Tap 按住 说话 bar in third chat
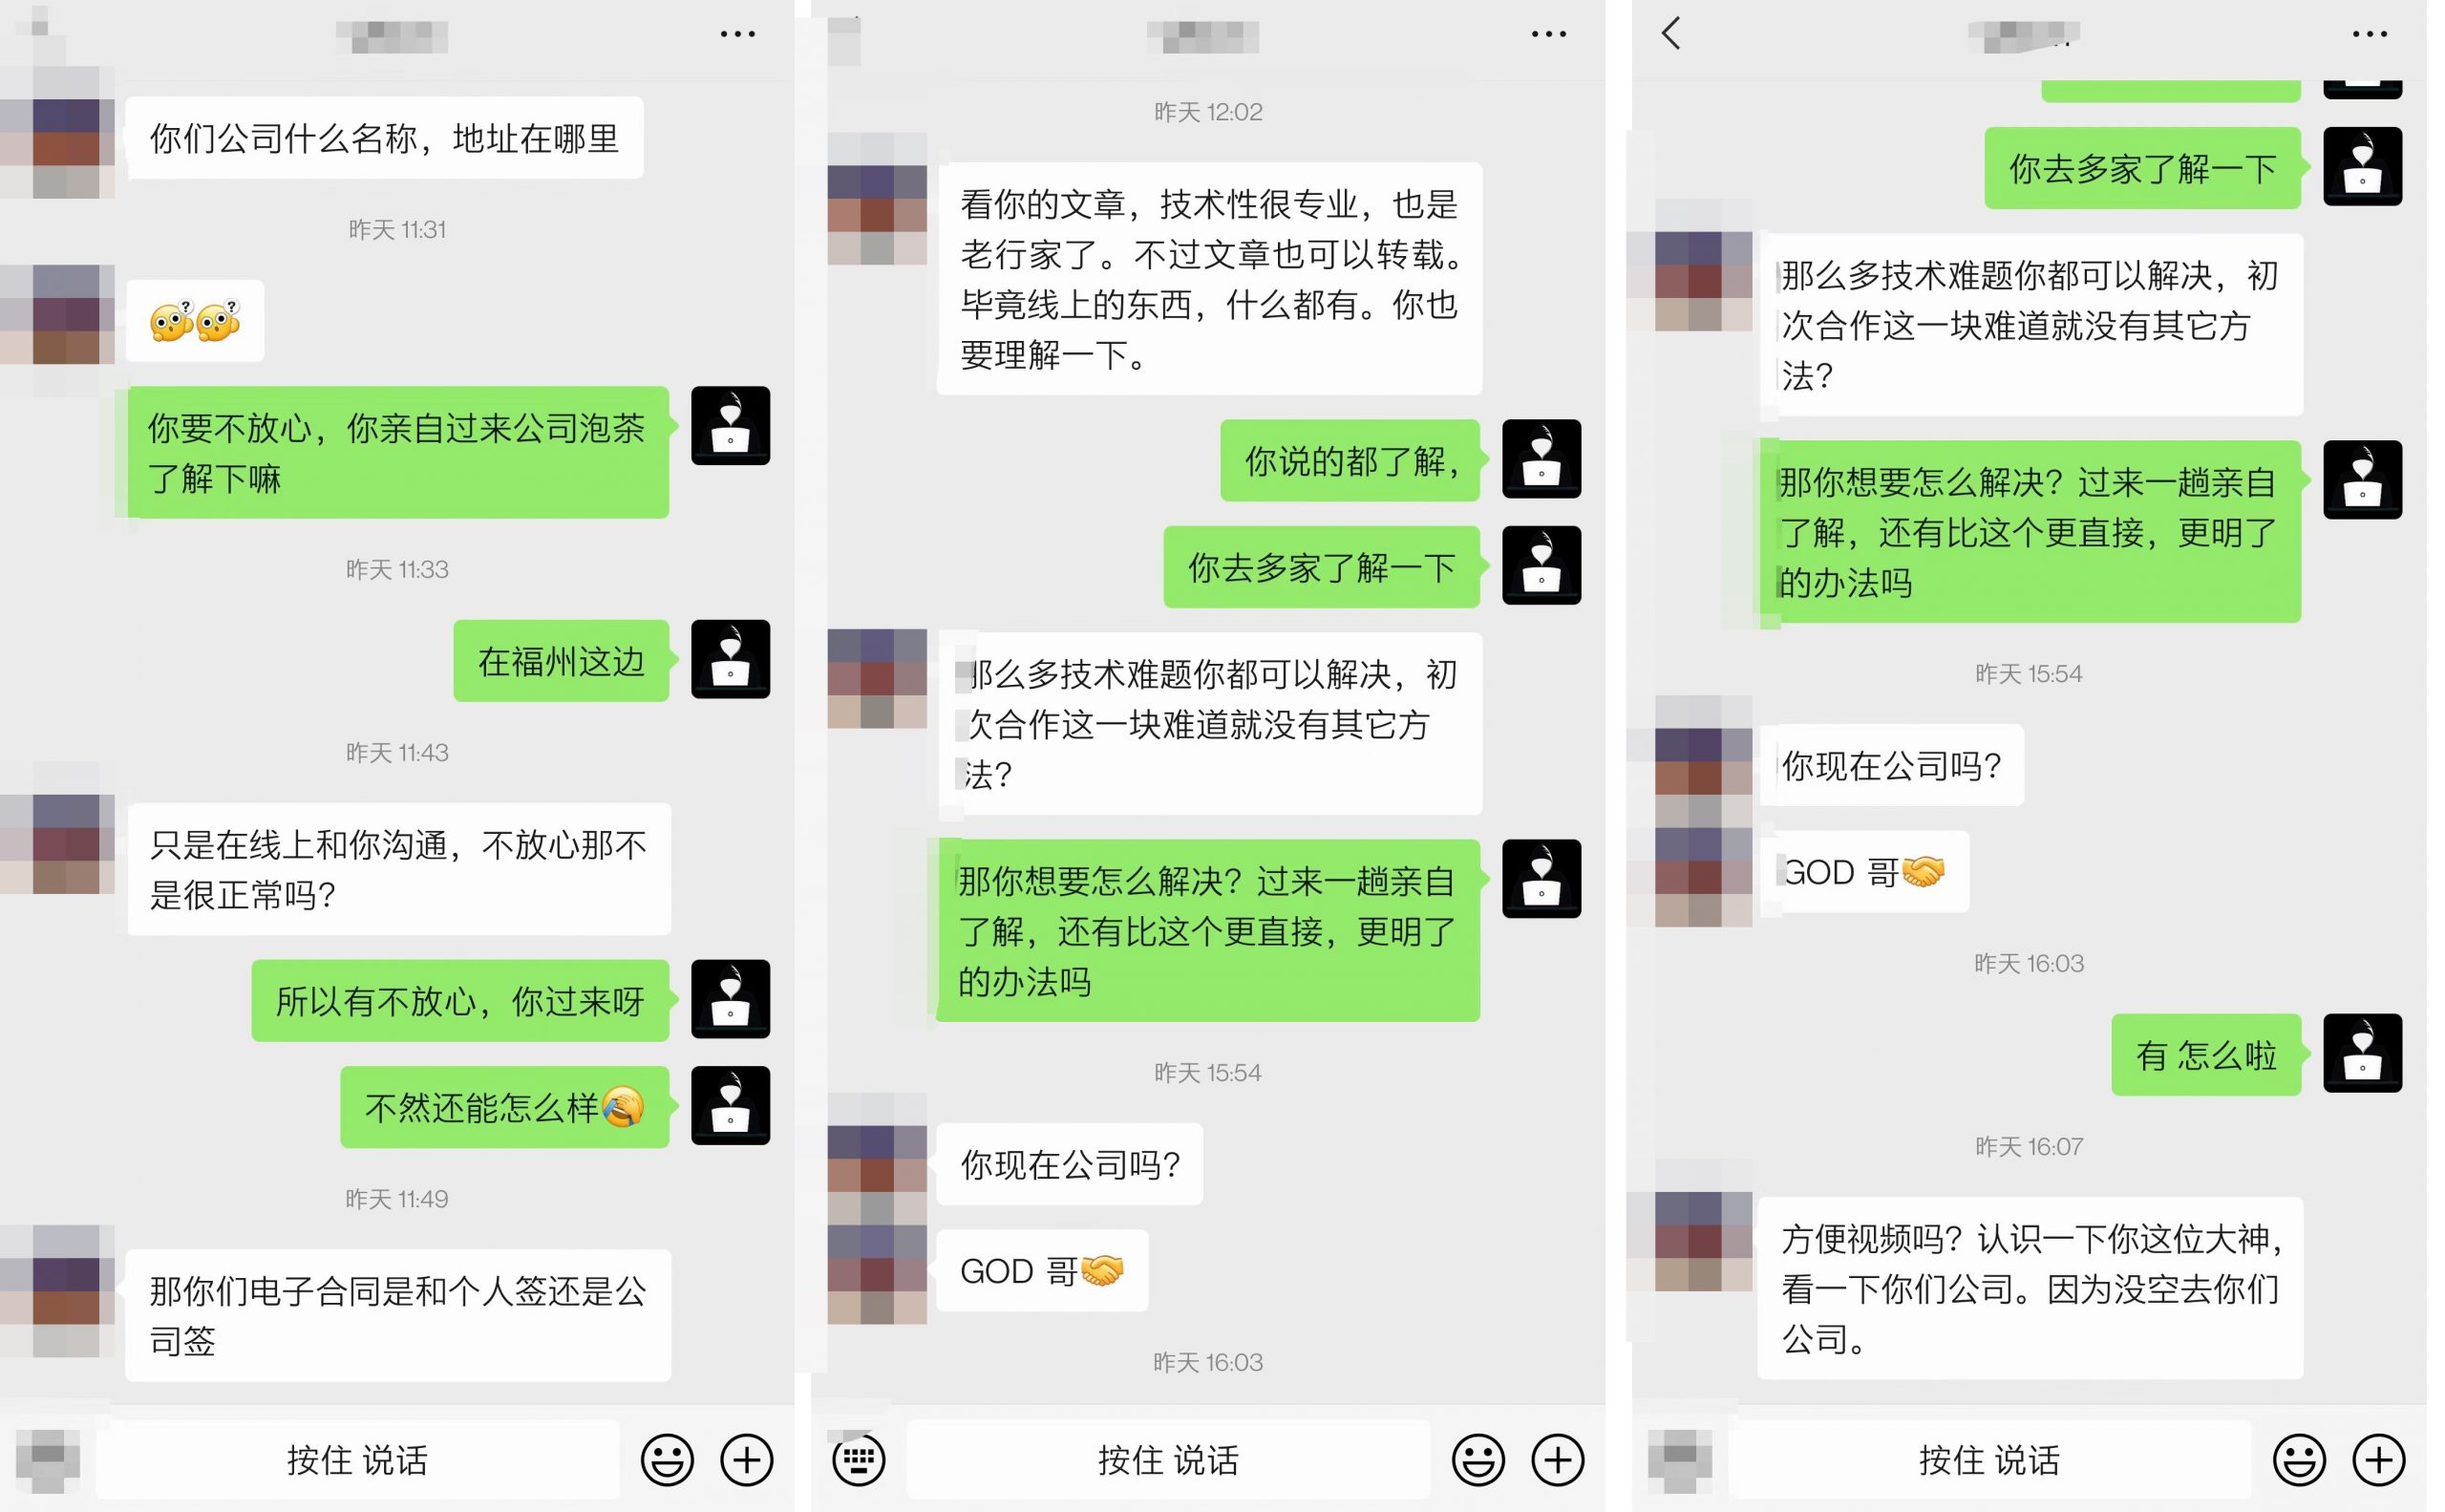 [1990, 1460]
